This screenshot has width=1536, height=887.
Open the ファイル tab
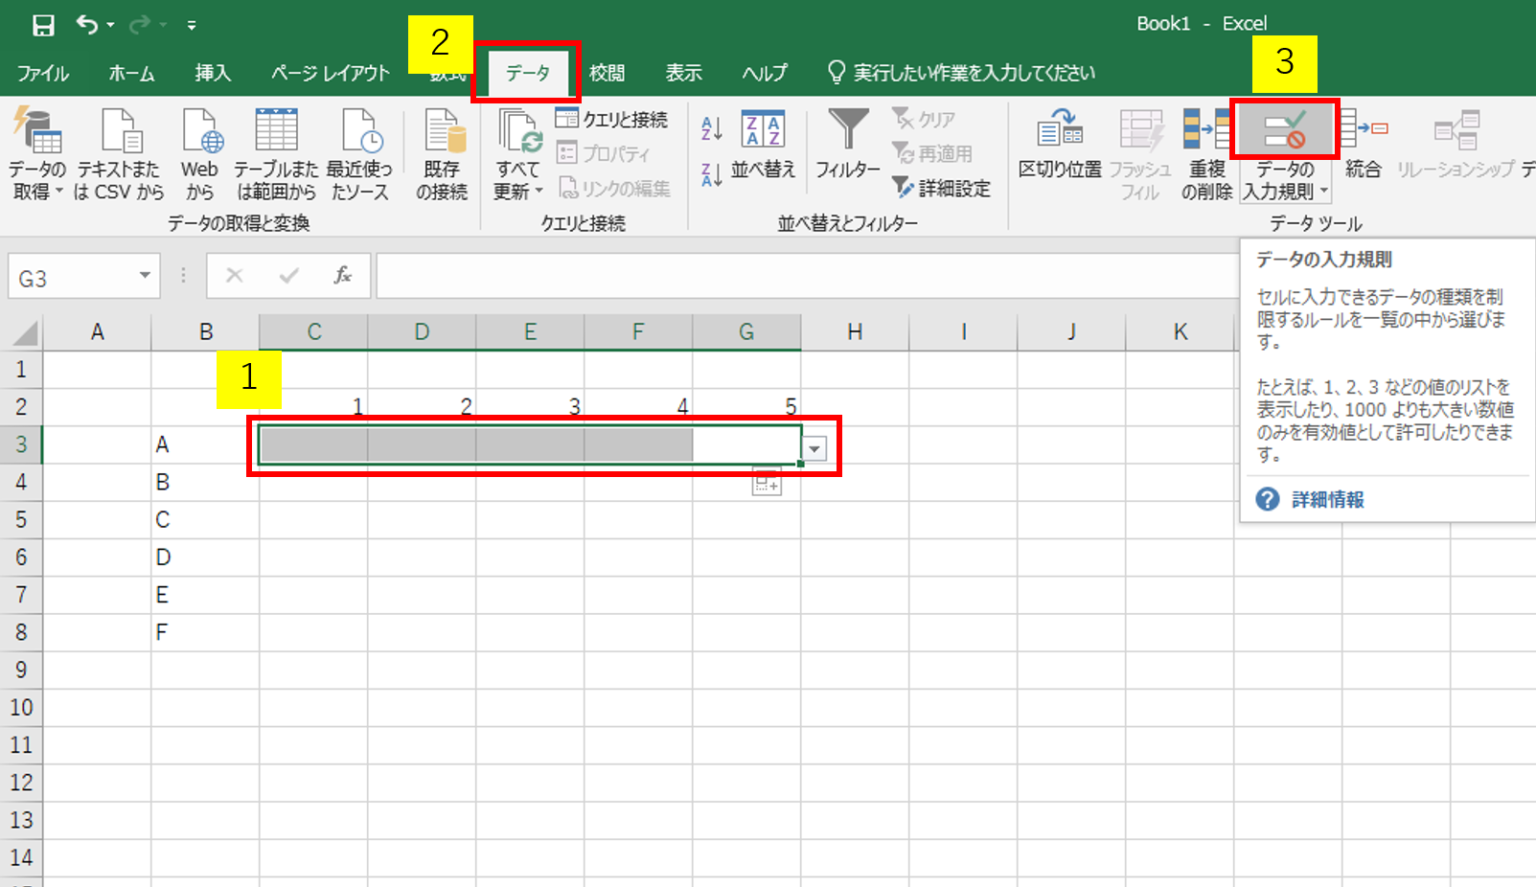[42, 73]
